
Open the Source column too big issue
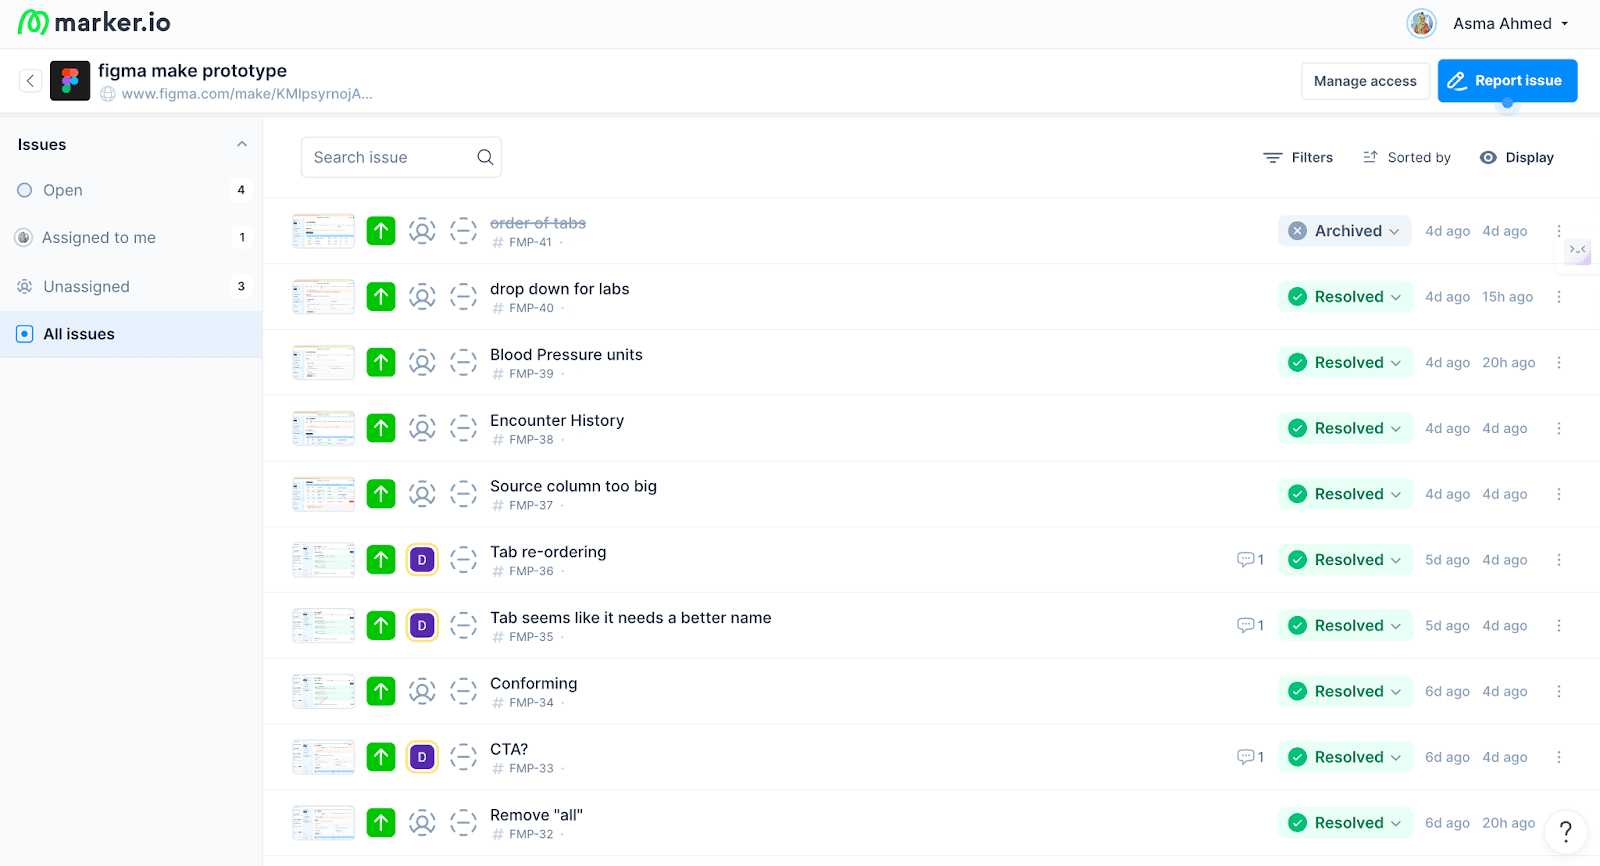(x=573, y=487)
